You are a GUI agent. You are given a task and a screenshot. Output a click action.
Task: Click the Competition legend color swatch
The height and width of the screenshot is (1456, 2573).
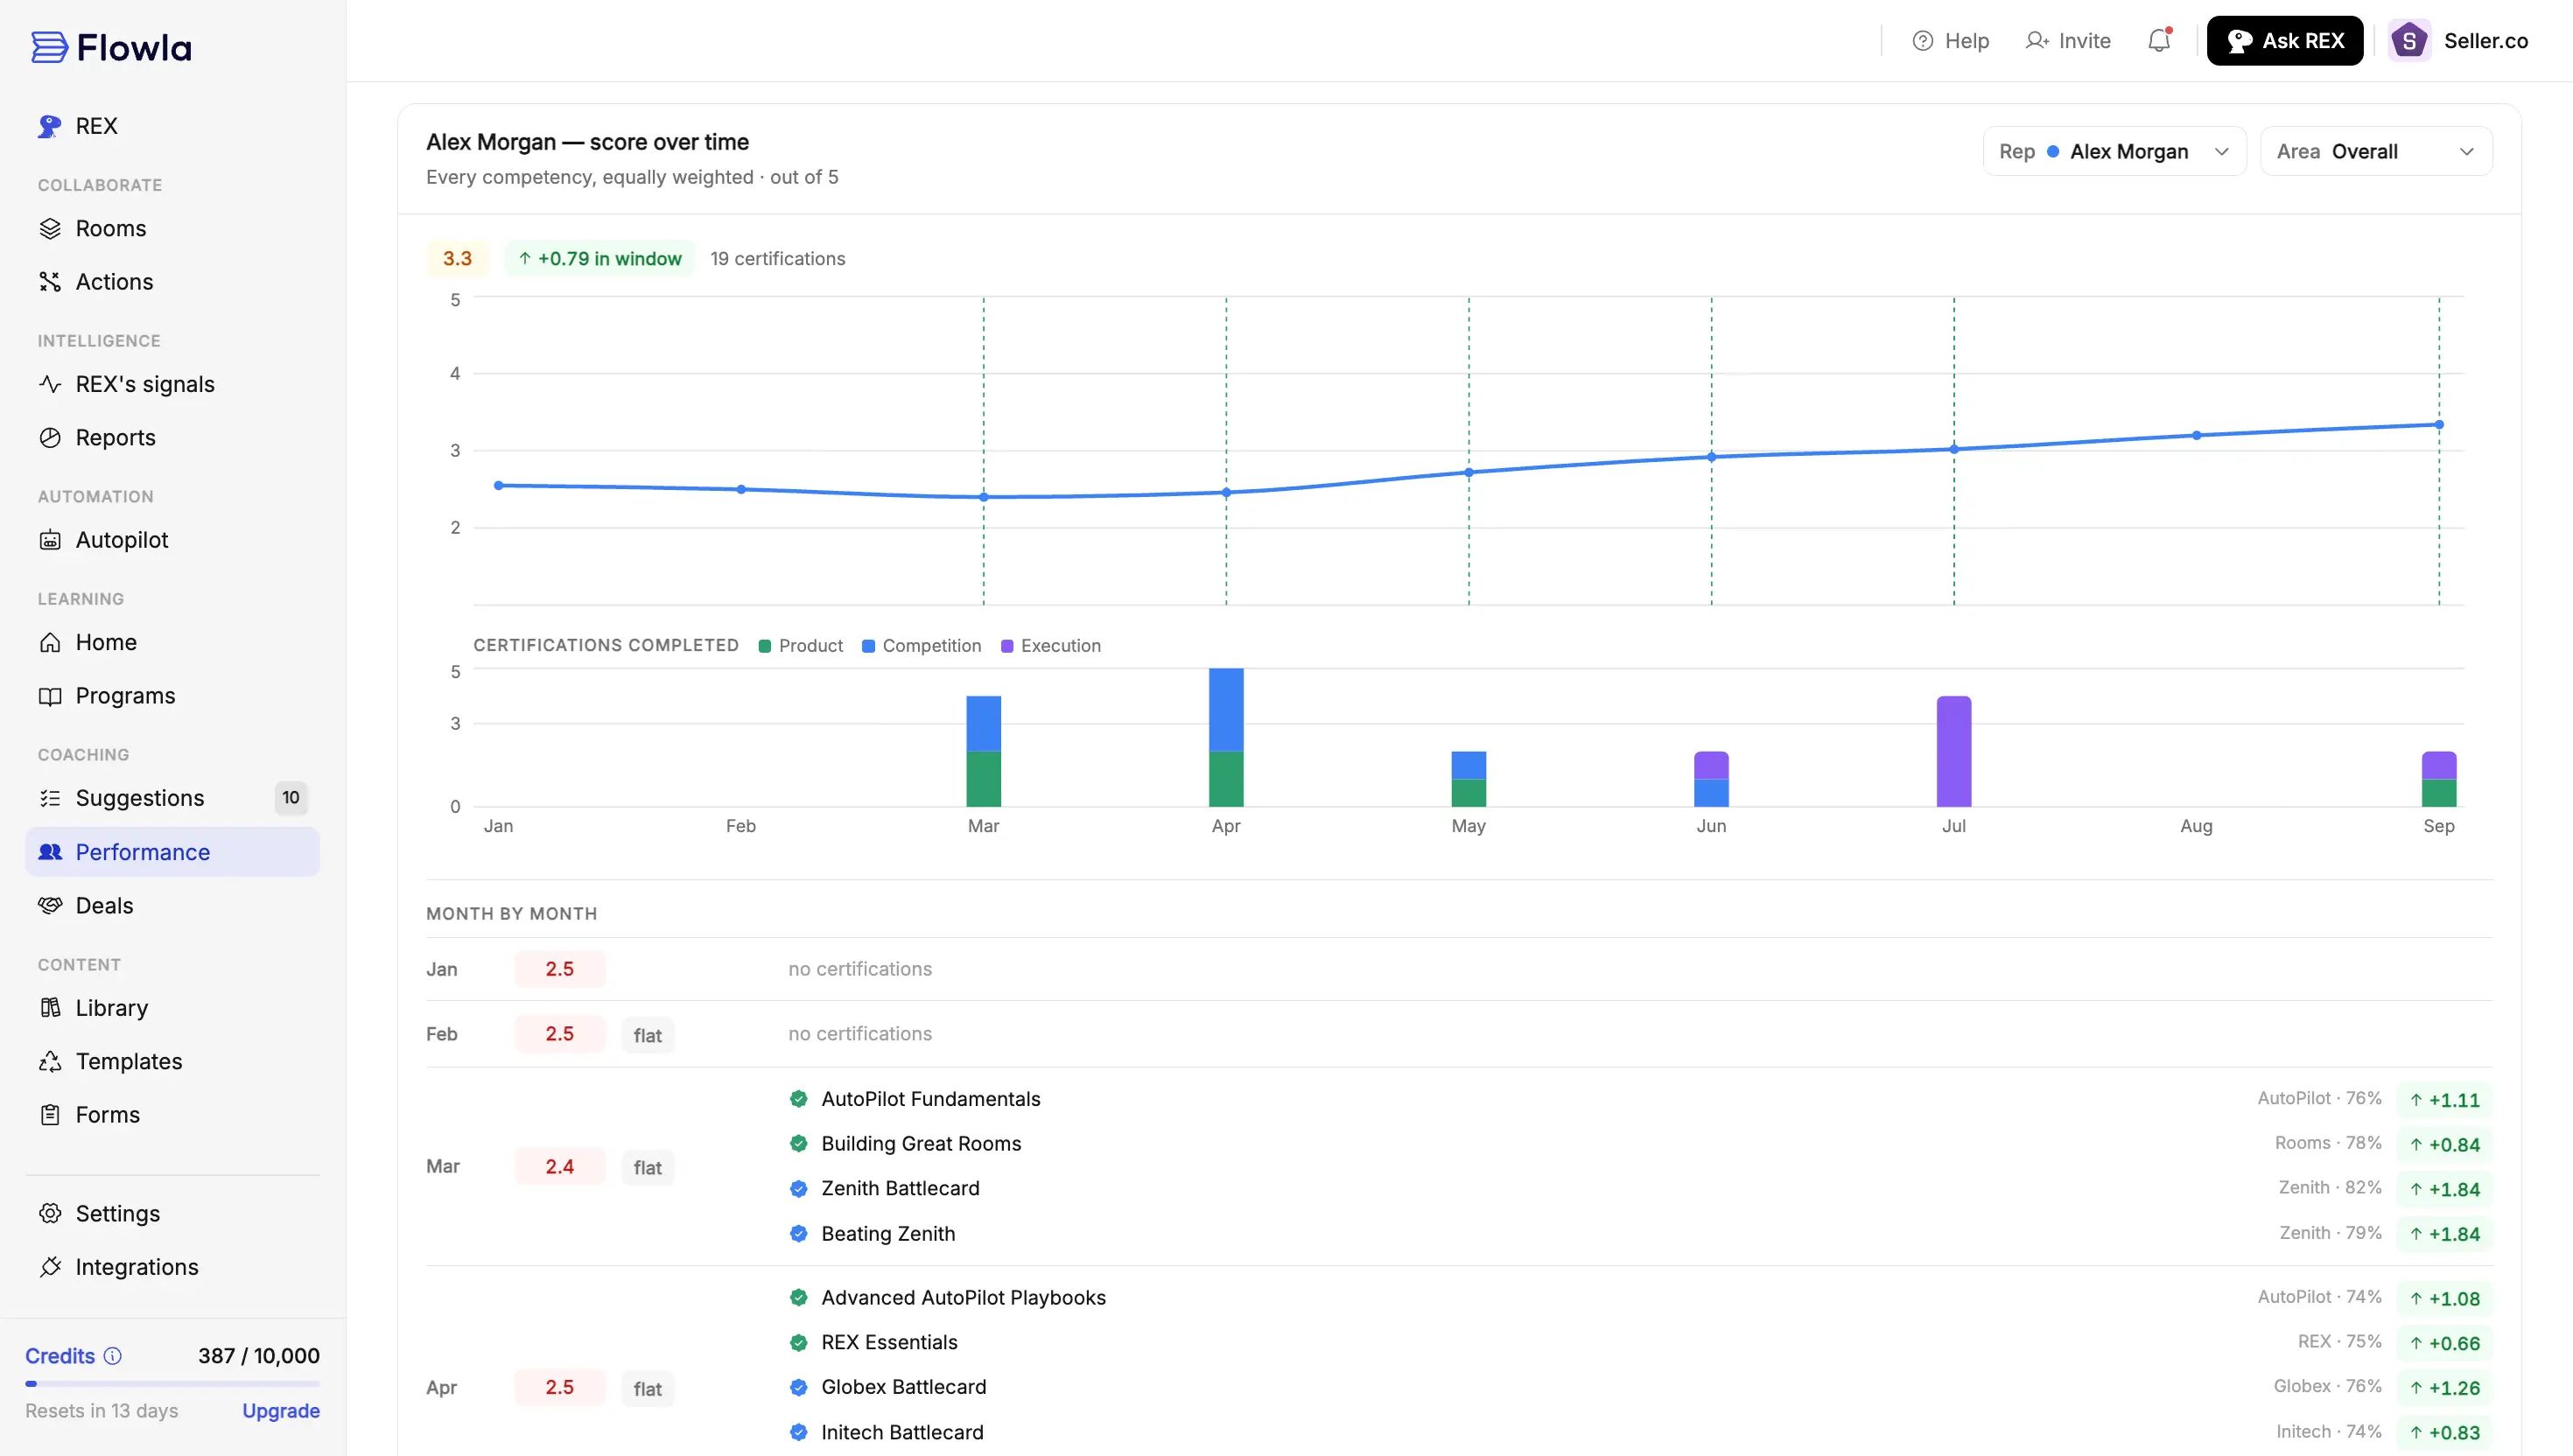tap(869, 646)
